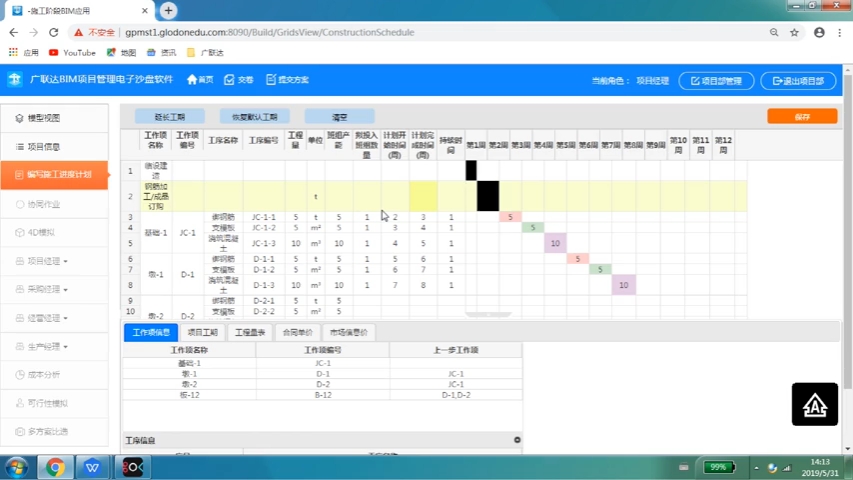Screen dimensions: 853x480
Task: Go back in browser history
Action: pos(14,33)
